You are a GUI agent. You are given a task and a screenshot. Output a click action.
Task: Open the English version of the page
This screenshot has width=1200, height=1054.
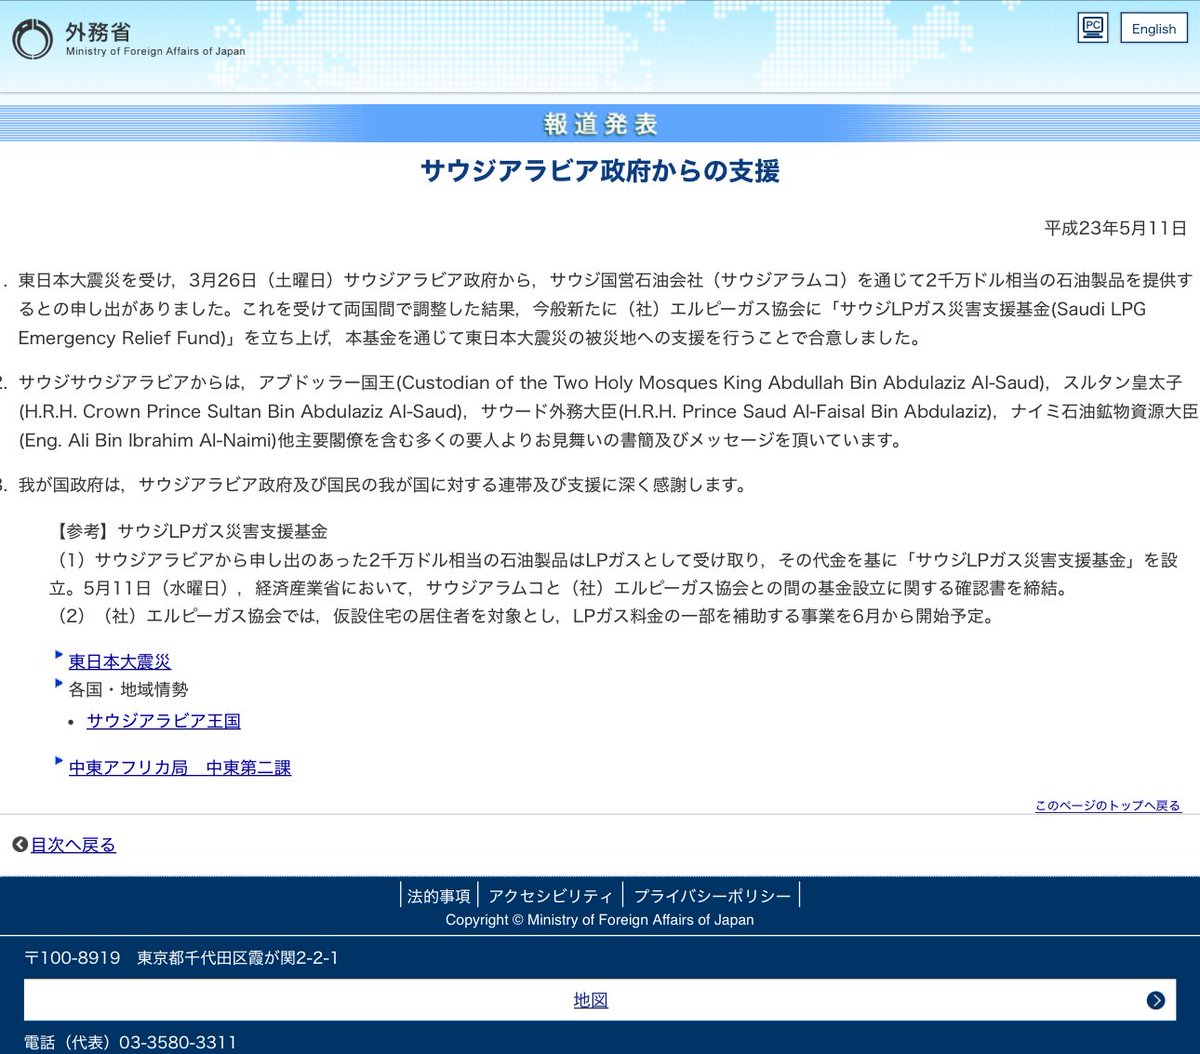pos(1153,29)
